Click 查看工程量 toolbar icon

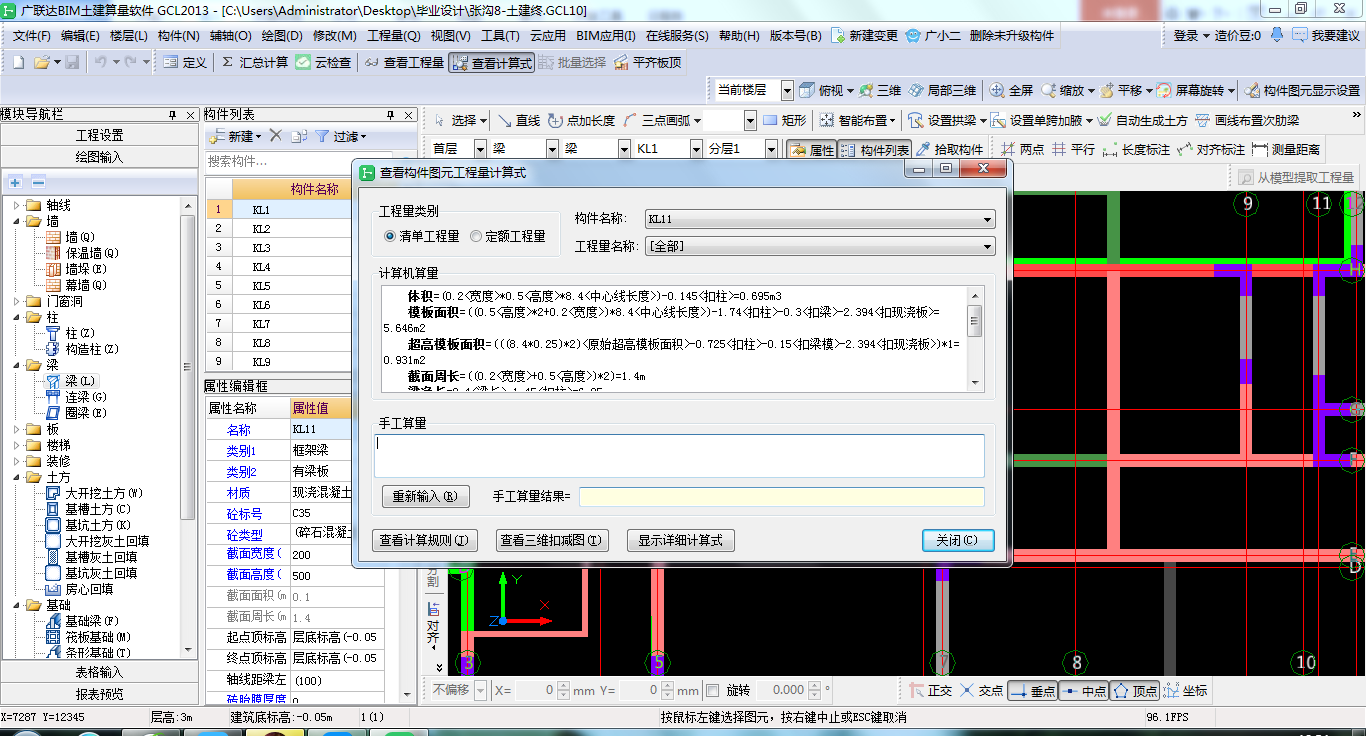coord(372,62)
